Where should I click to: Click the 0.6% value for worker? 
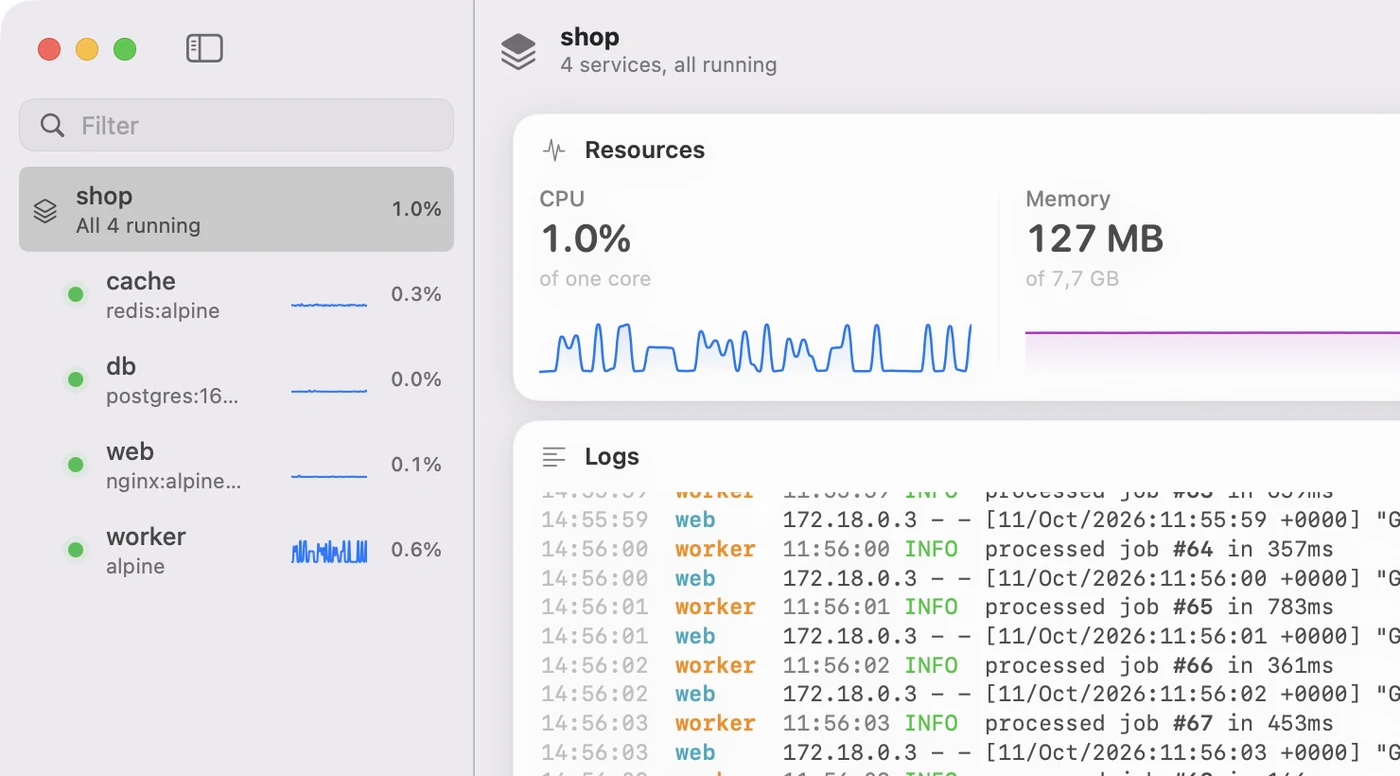[416, 549]
